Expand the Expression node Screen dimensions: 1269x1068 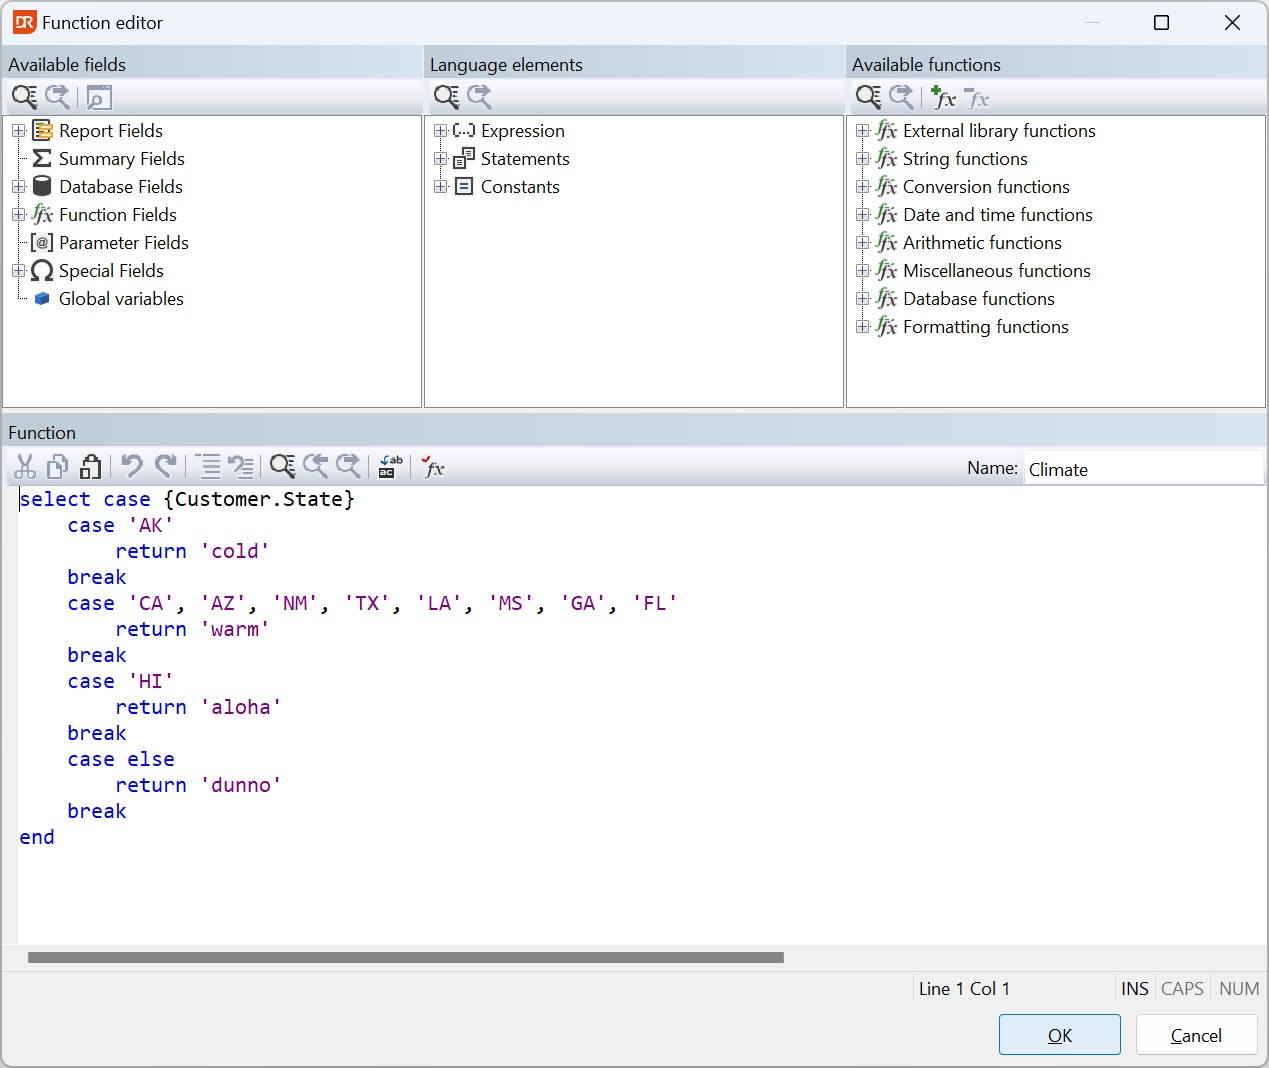tap(440, 131)
